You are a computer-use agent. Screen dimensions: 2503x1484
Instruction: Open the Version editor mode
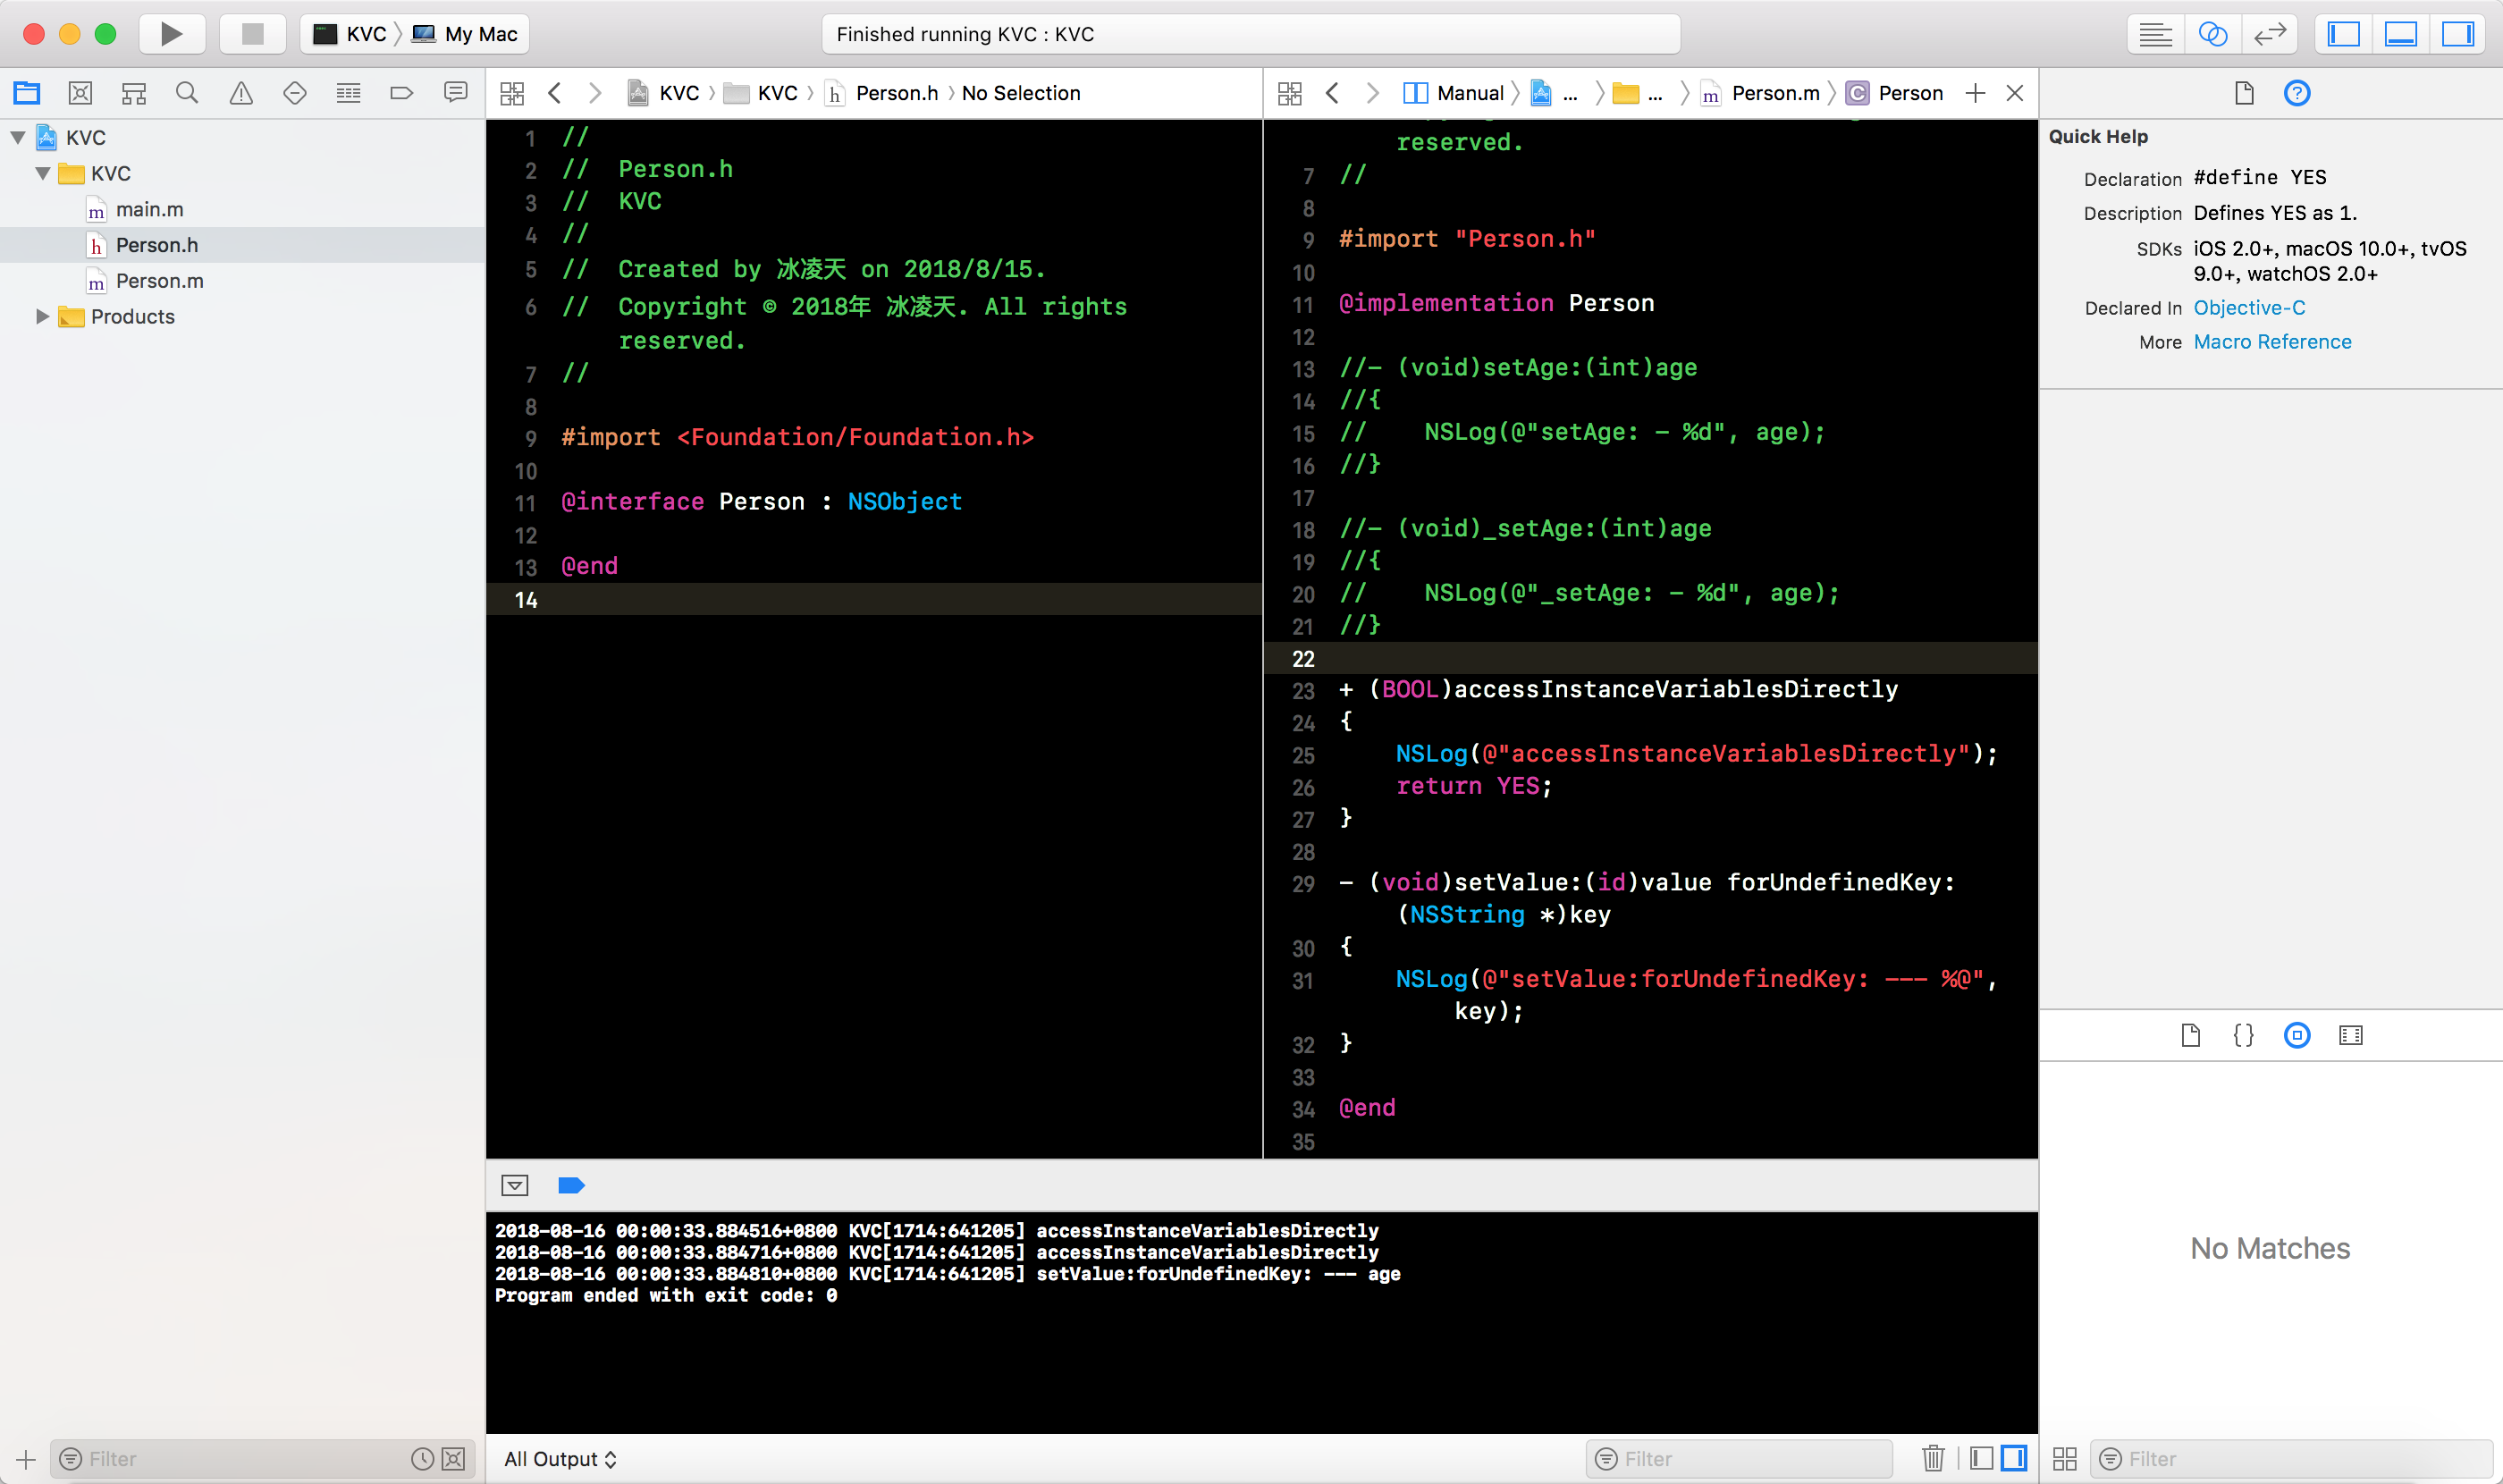pyautogui.click(x=2270, y=34)
